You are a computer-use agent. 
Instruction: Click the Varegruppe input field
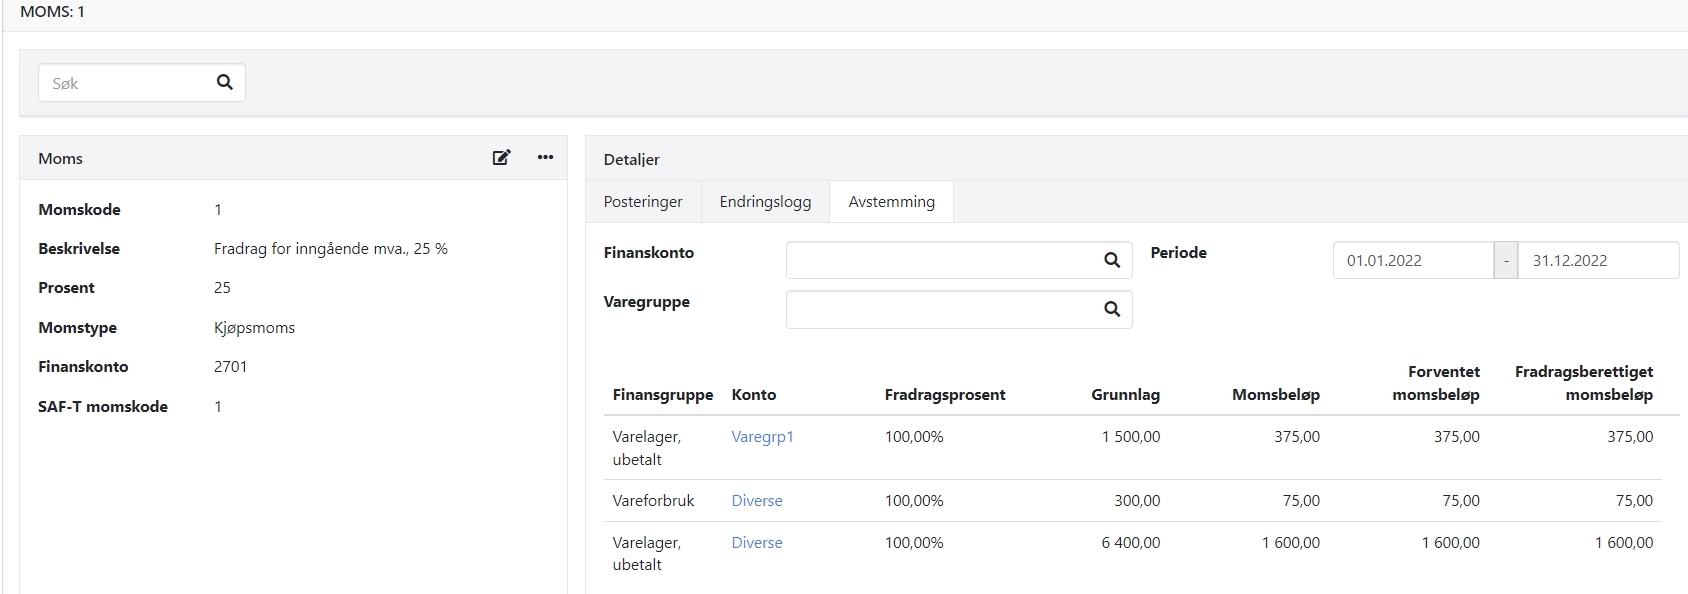click(x=940, y=310)
